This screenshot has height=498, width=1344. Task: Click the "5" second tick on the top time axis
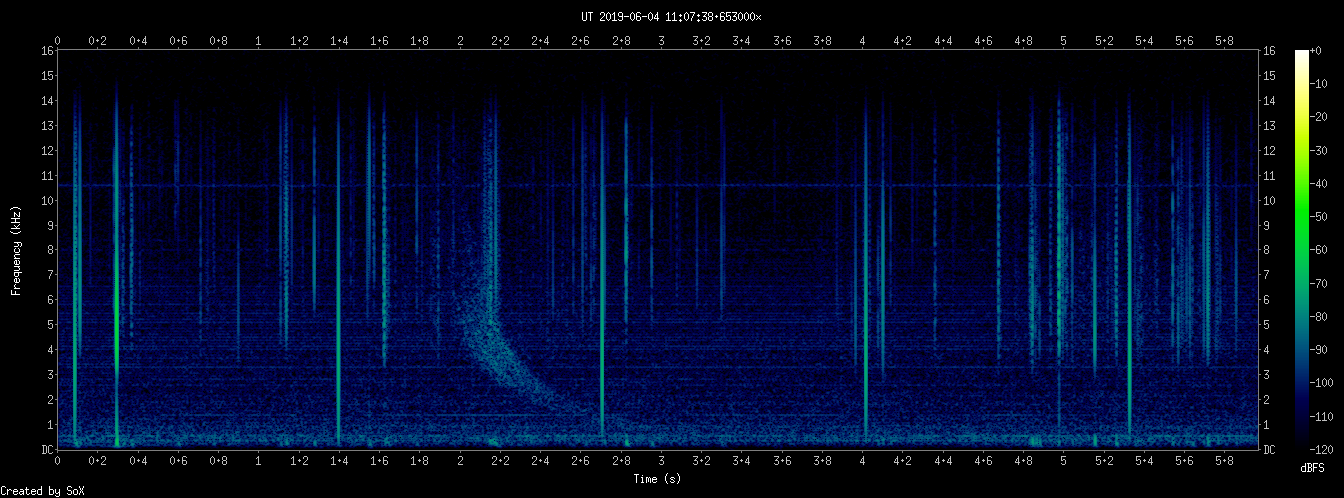1064,41
